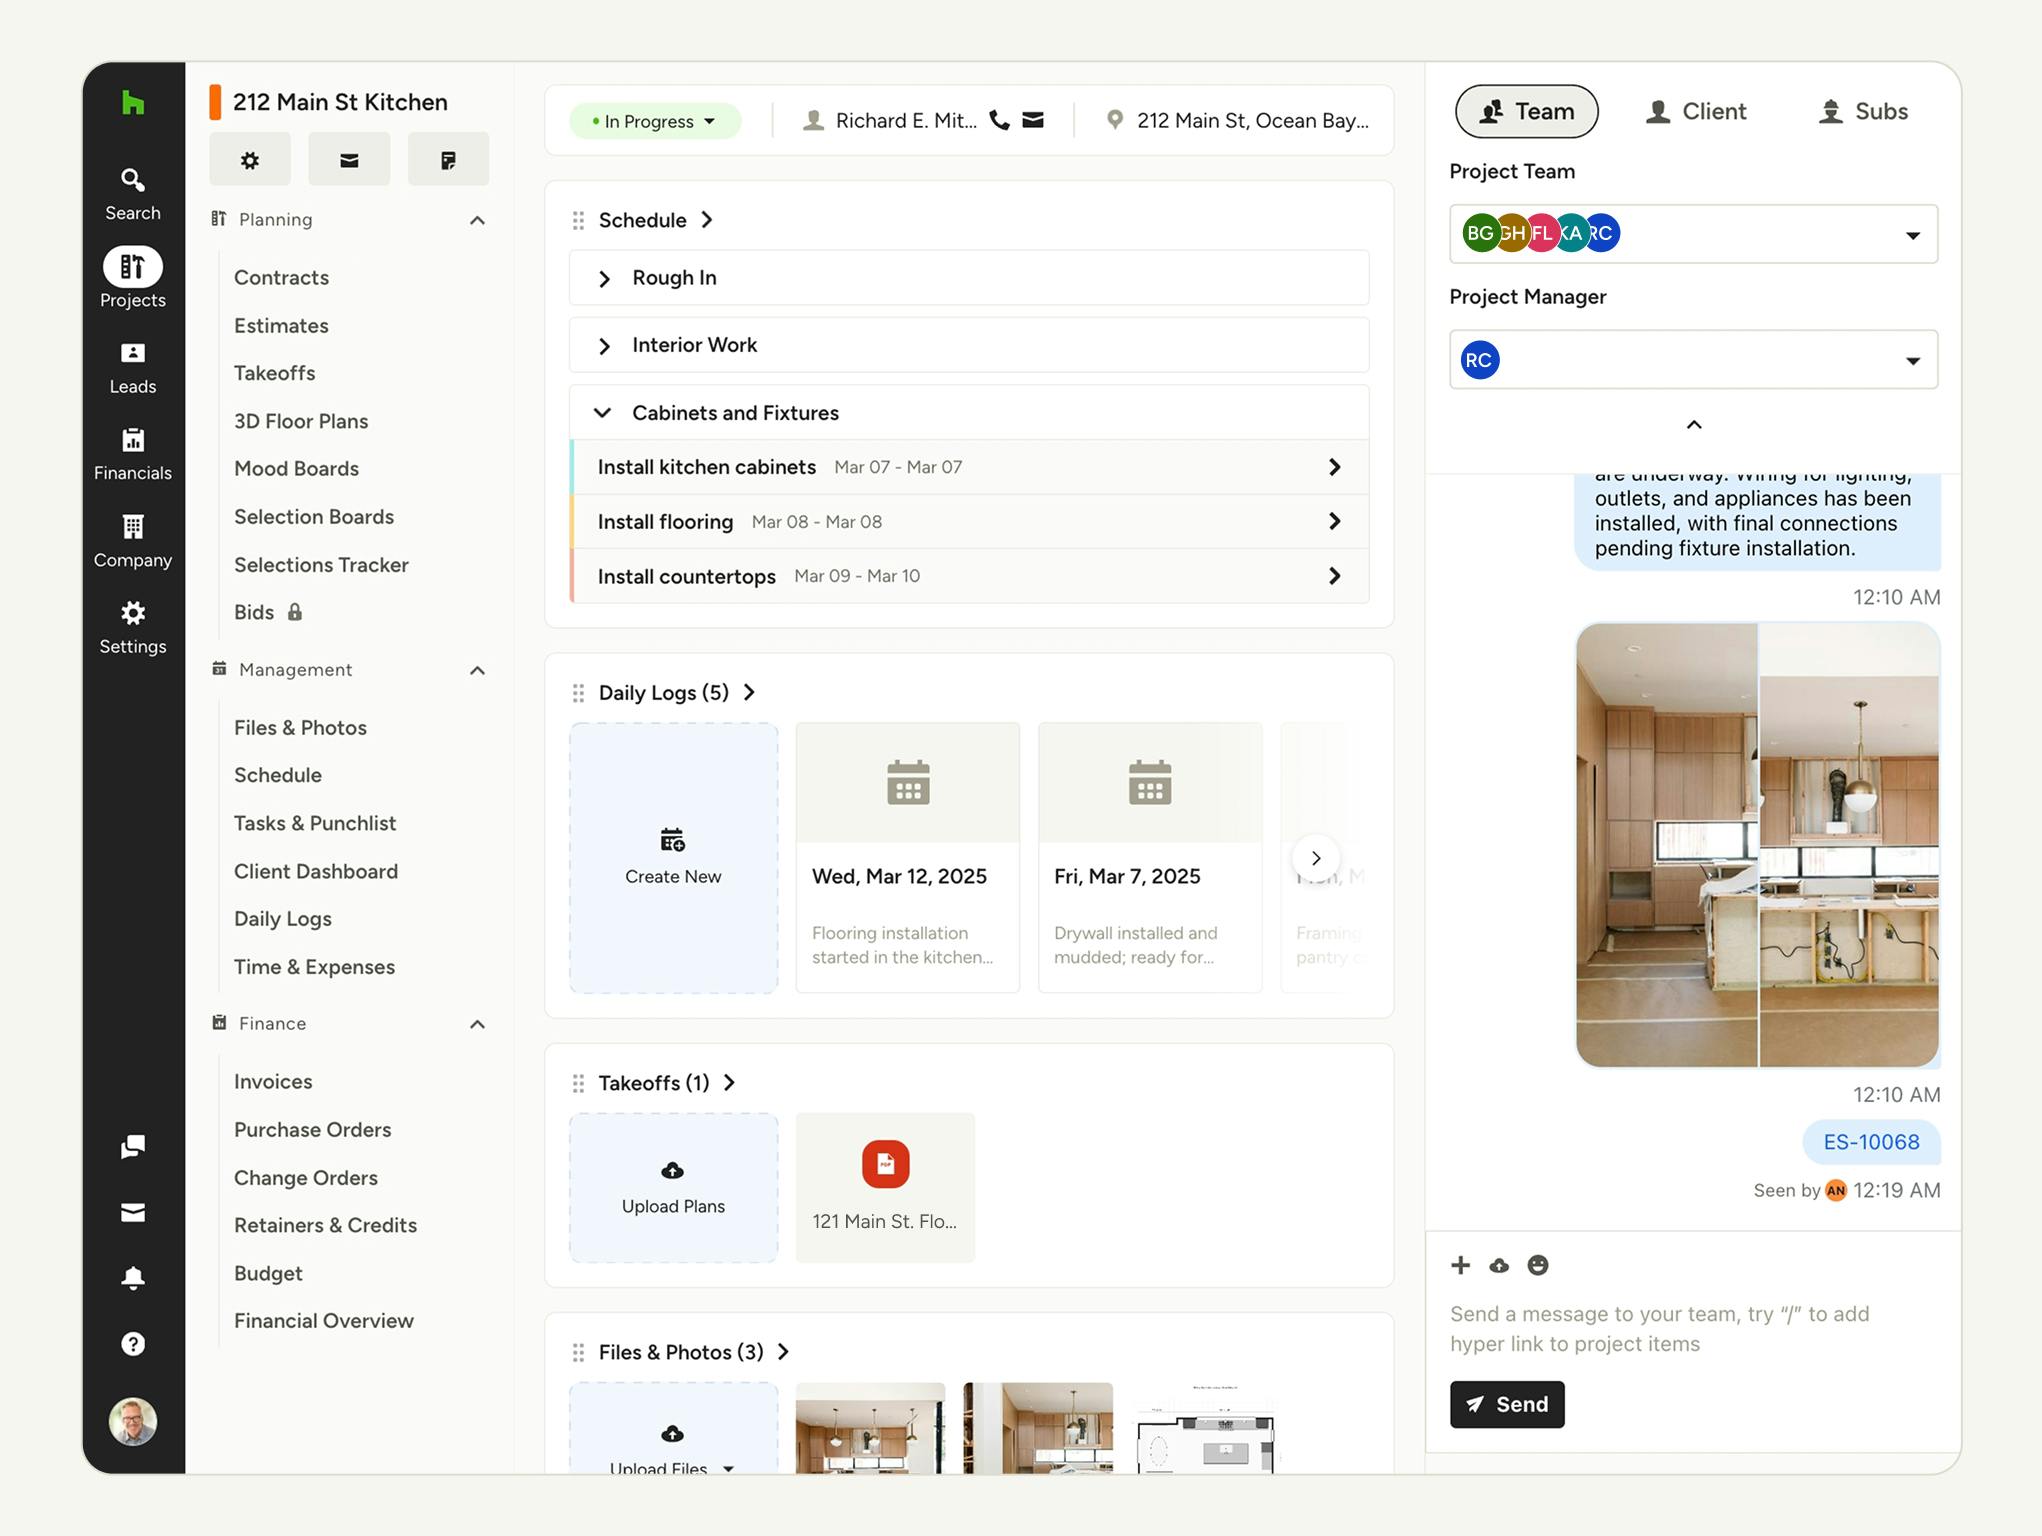This screenshot has height=1536, width=2042.
Task: Click the cloud upload icon in composer
Action: [1499, 1265]
